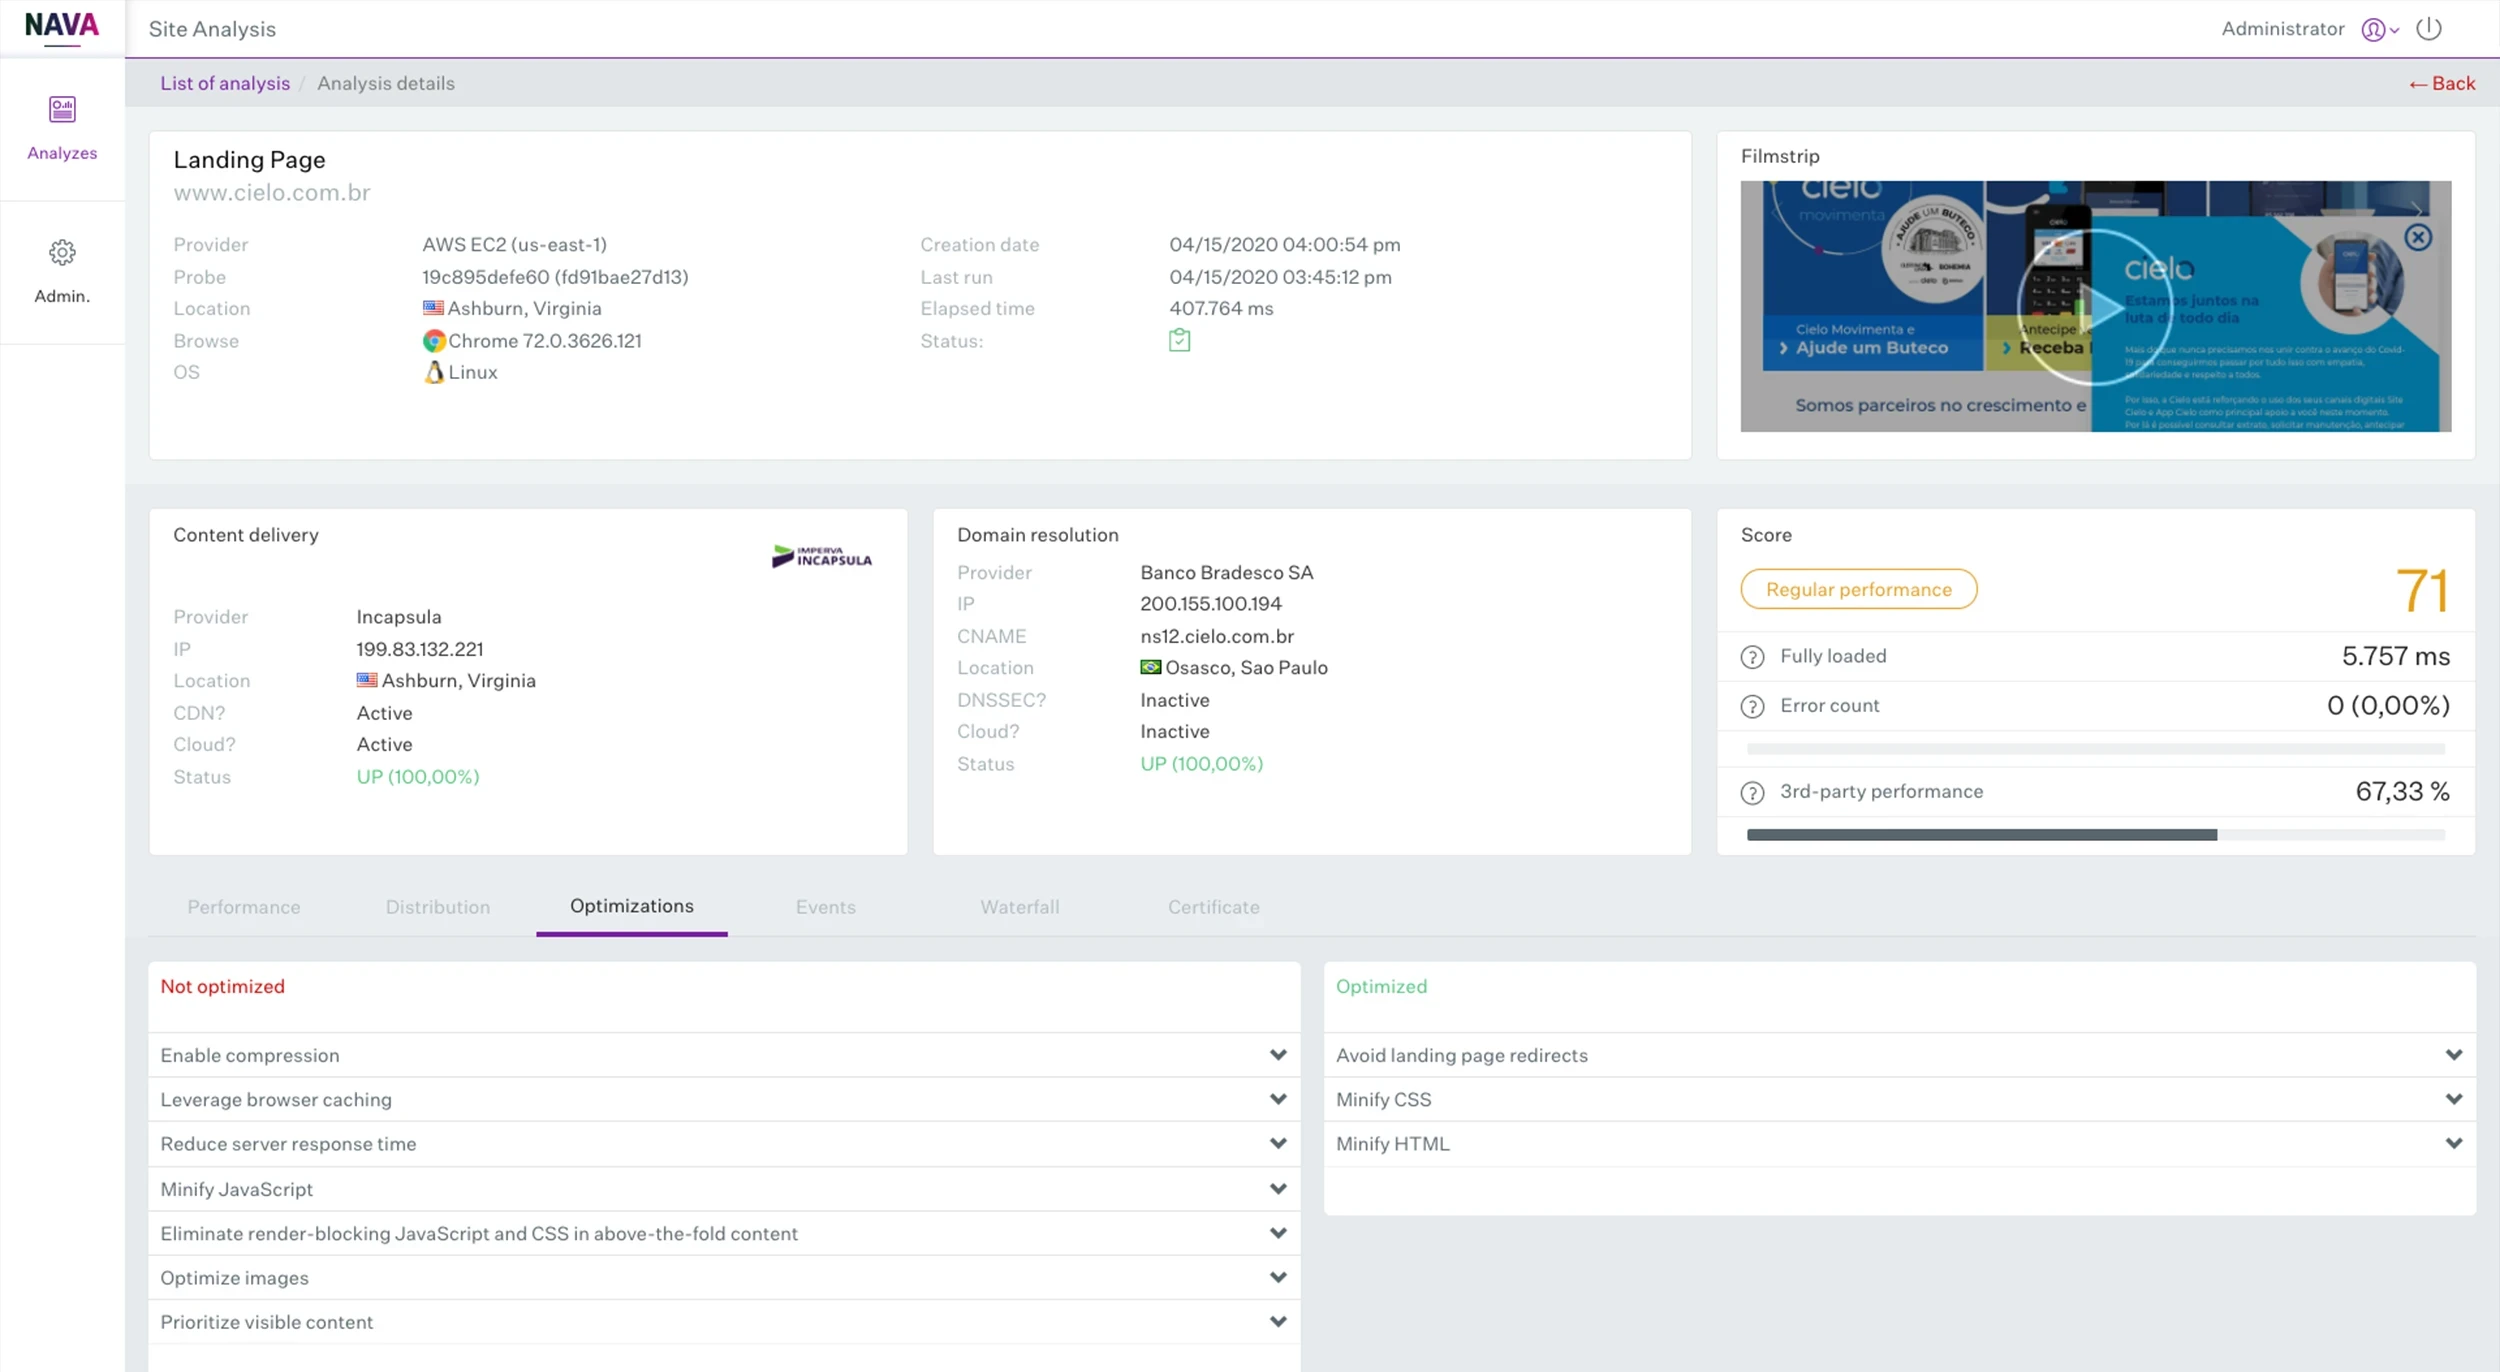Click the Site Analysis header title
The width and height of the screenshot is (2500, 1372).
pyautogui.click(x=212, y=29)
